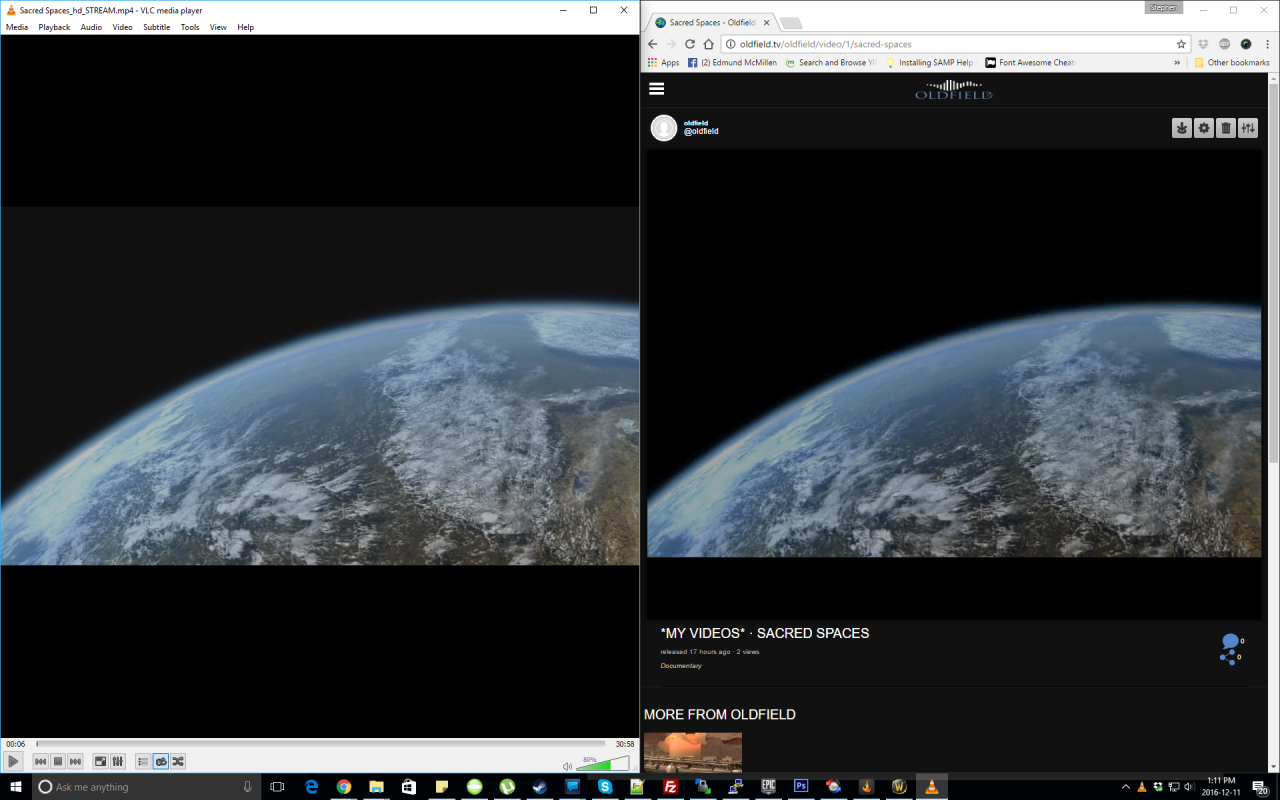Show hidden system tray icons
The height and width of the screenshot is (800, 1280).
tap(1125, 787)
